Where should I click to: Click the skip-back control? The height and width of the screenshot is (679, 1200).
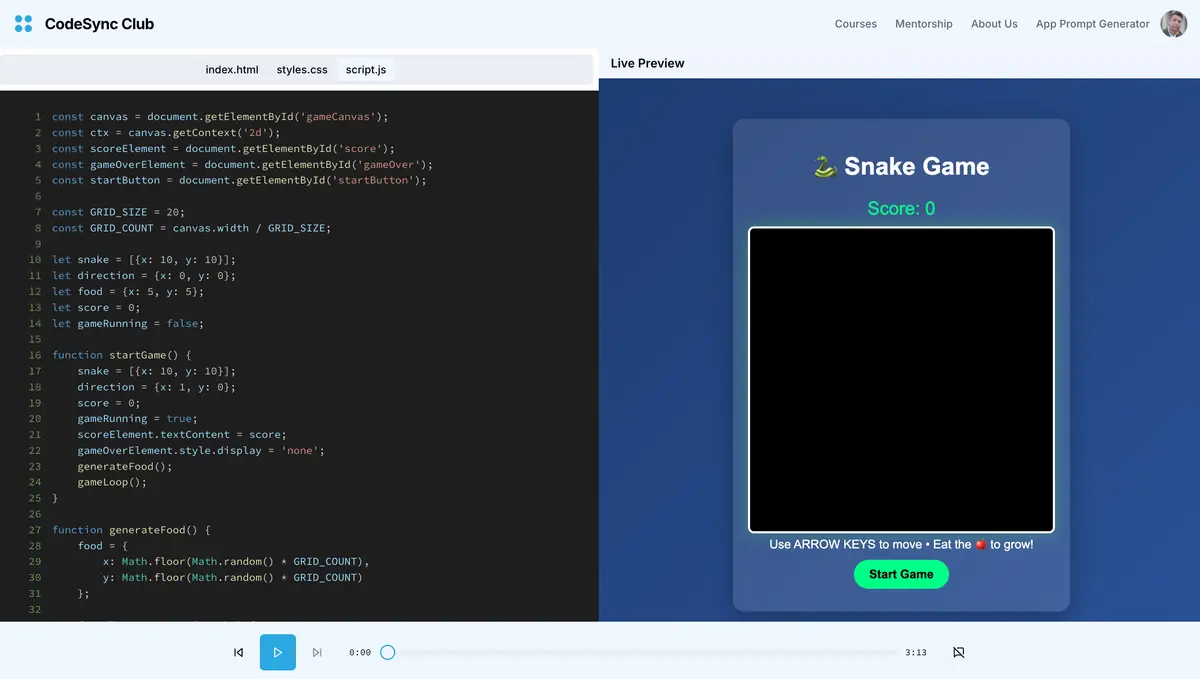(238, 652)
